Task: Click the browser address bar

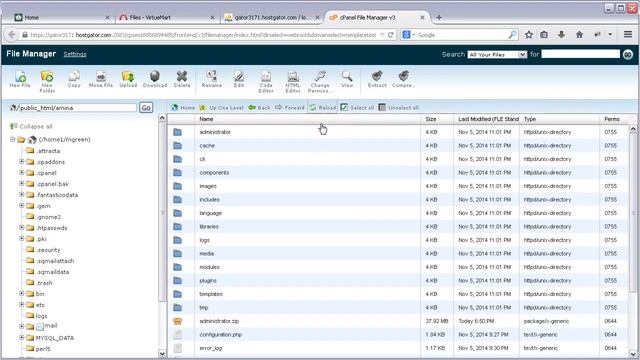Action: coord(203,35)
